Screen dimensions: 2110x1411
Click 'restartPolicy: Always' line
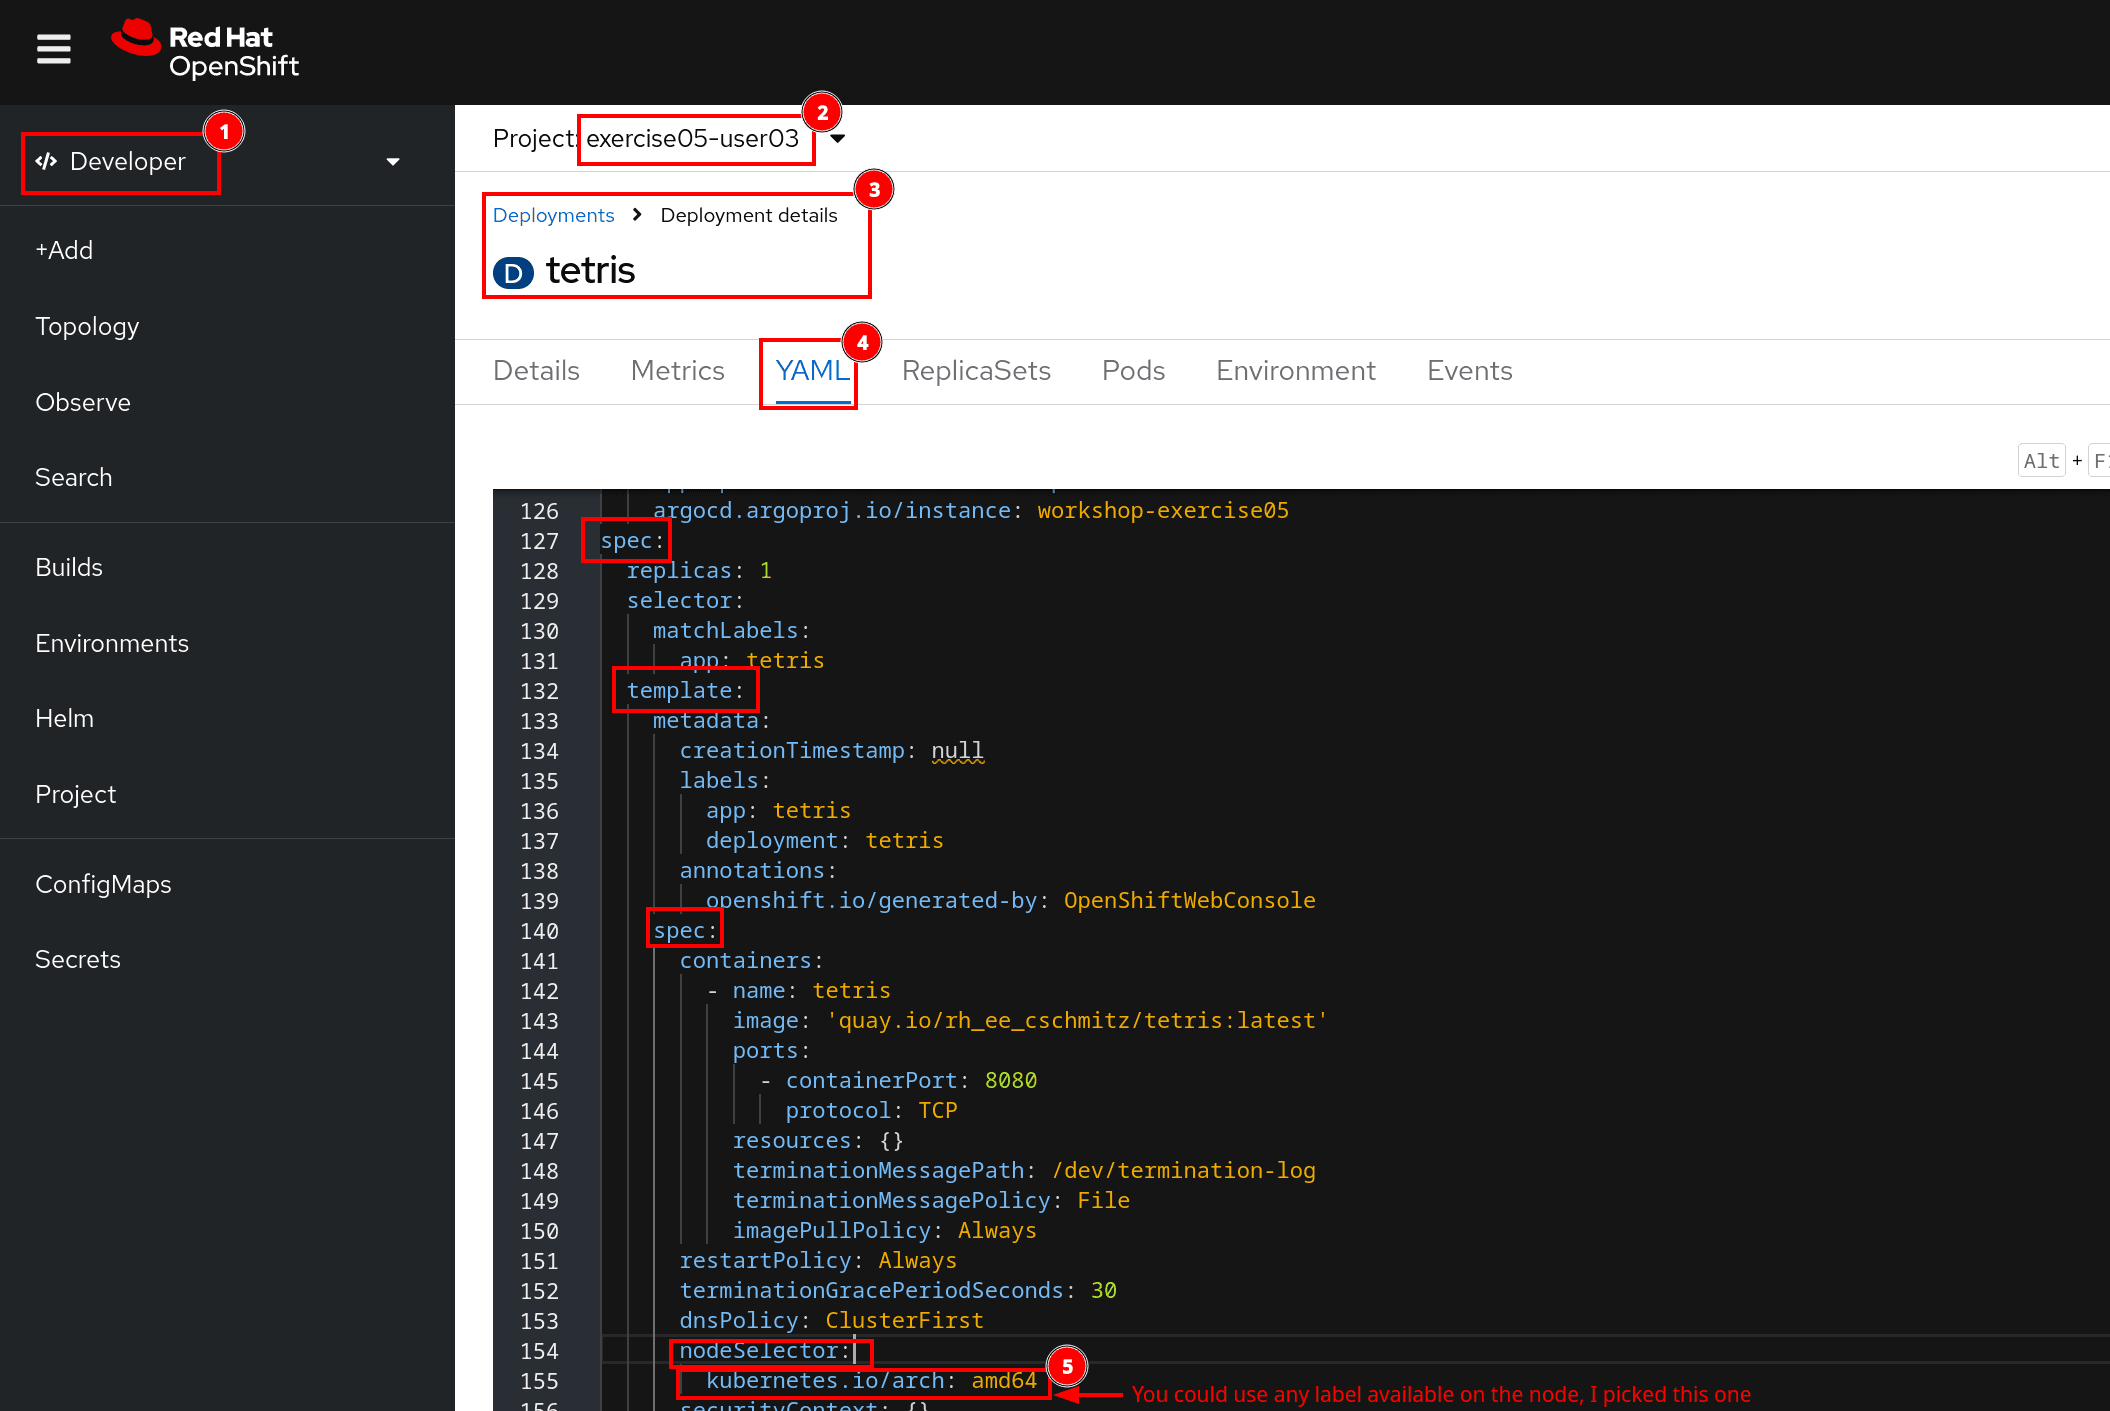point(818,1260)
